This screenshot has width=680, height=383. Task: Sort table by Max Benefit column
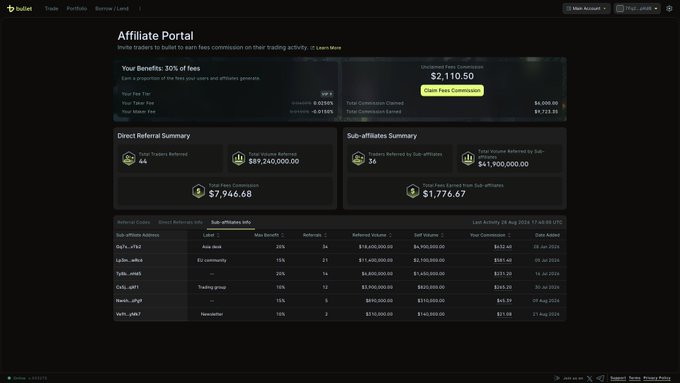tap(269, 235)
